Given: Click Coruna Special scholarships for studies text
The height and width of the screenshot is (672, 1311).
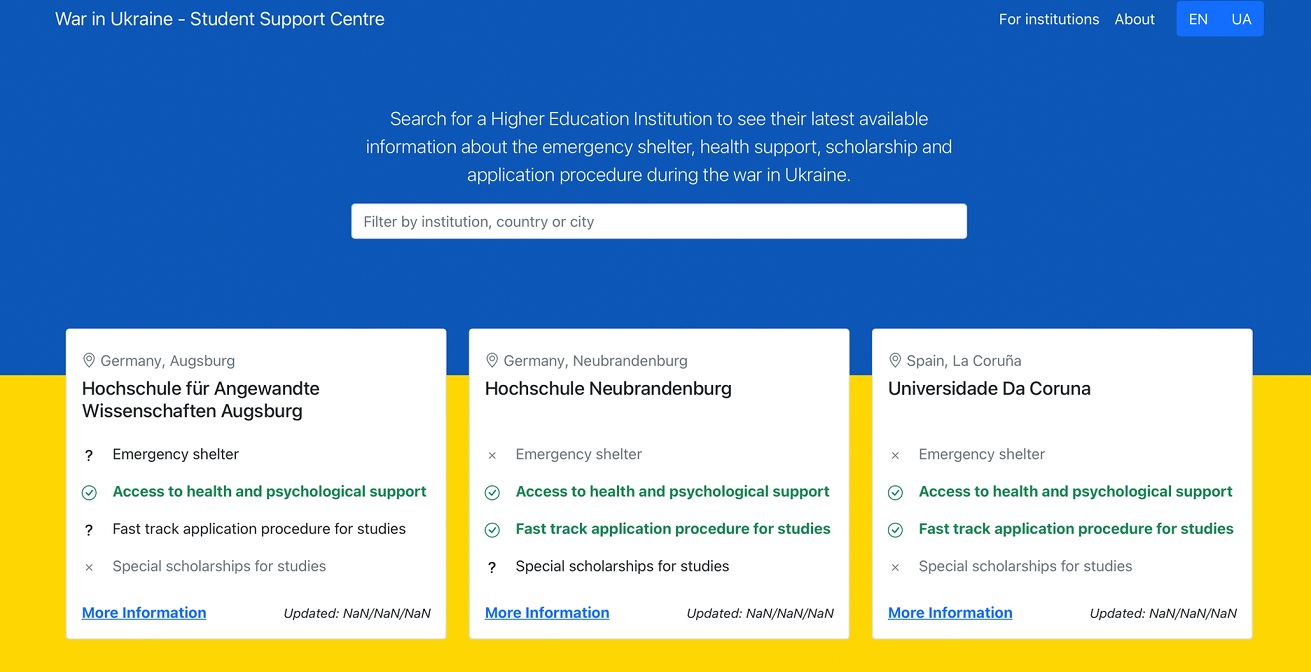Looking at the screenshot, I should click(1025, 566).
